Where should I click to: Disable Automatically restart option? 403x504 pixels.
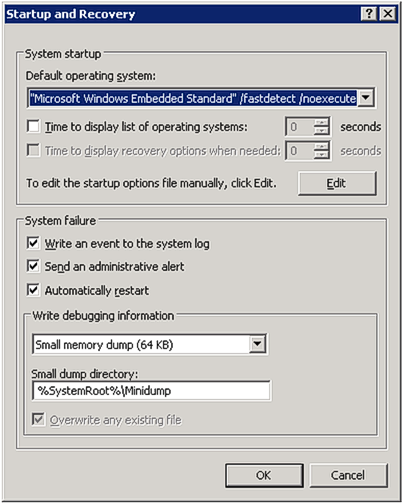(x=33, y=290)
